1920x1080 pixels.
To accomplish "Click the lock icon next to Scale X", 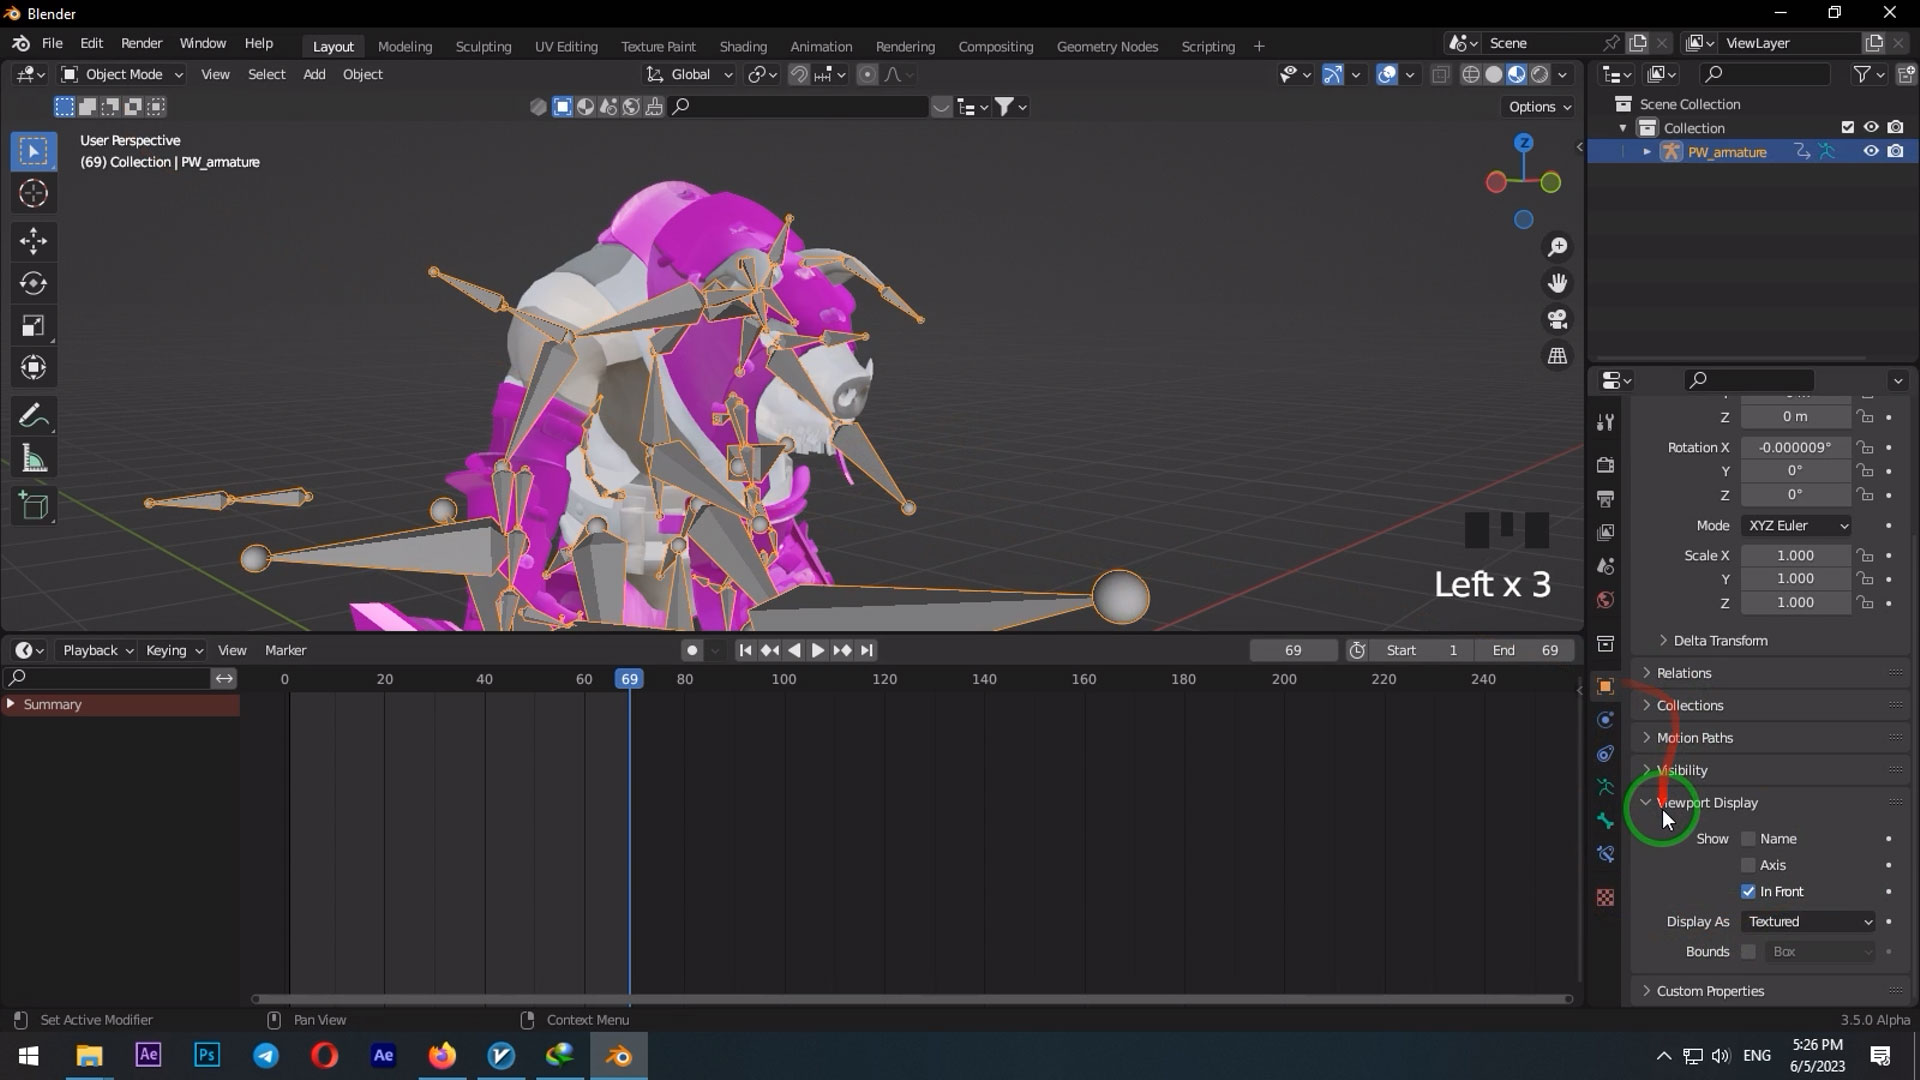I will tap(1864, 555).
